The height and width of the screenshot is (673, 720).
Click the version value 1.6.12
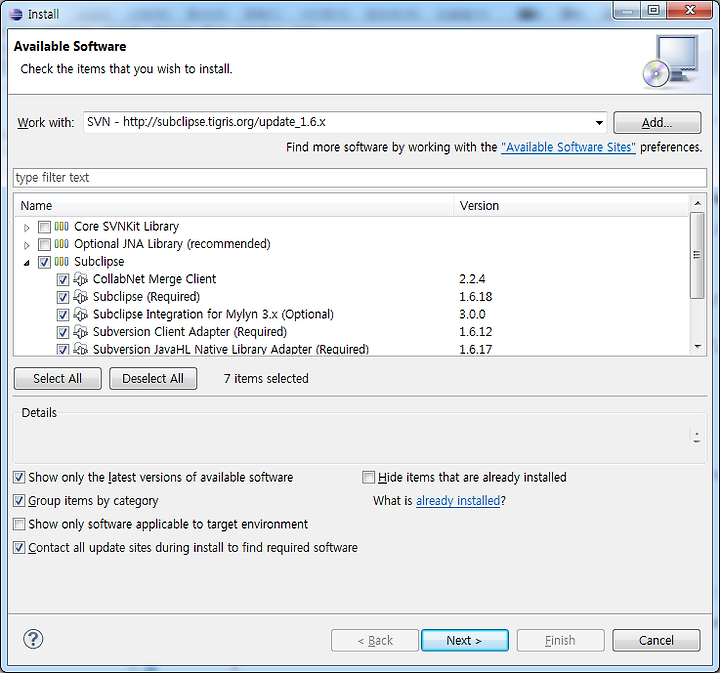point(475,331)
